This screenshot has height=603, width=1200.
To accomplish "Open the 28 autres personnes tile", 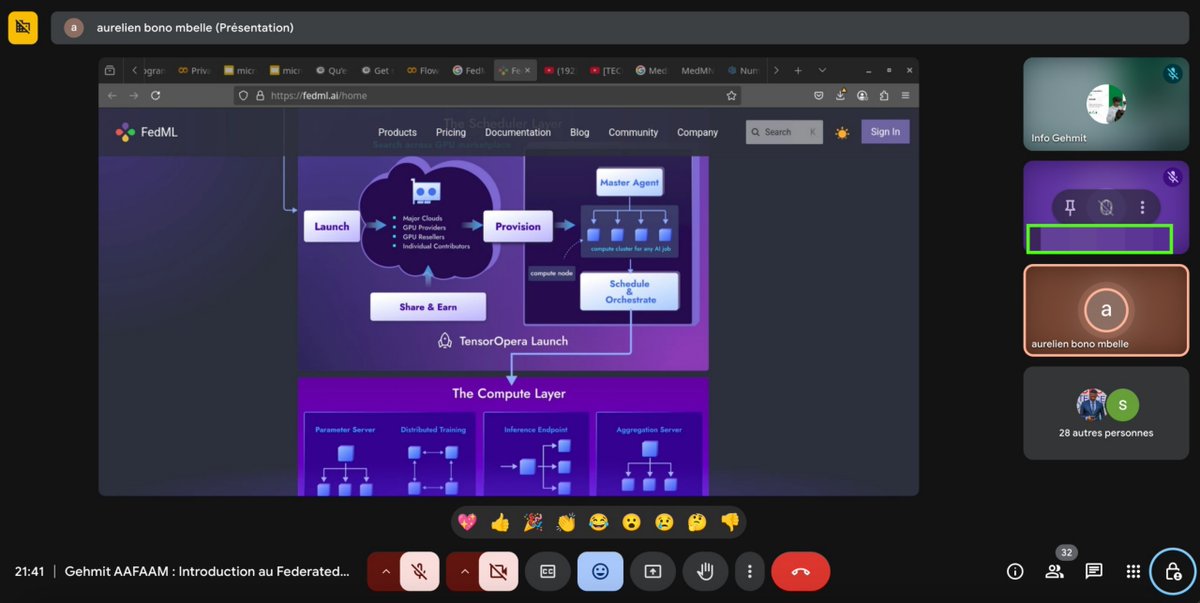I will [x=1106, y=413].
